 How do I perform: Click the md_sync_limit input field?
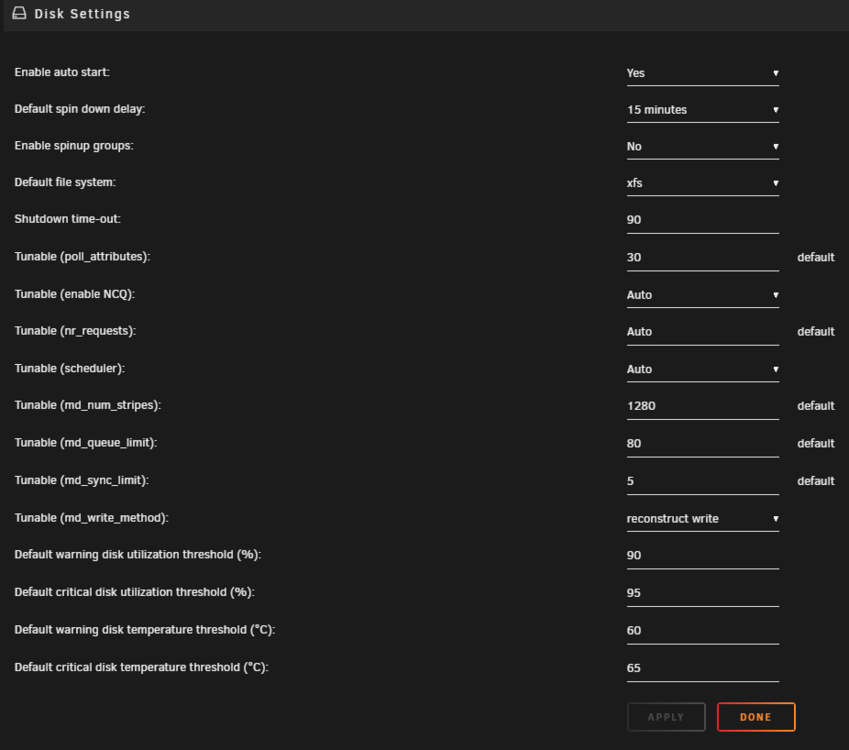click(703, 481)
